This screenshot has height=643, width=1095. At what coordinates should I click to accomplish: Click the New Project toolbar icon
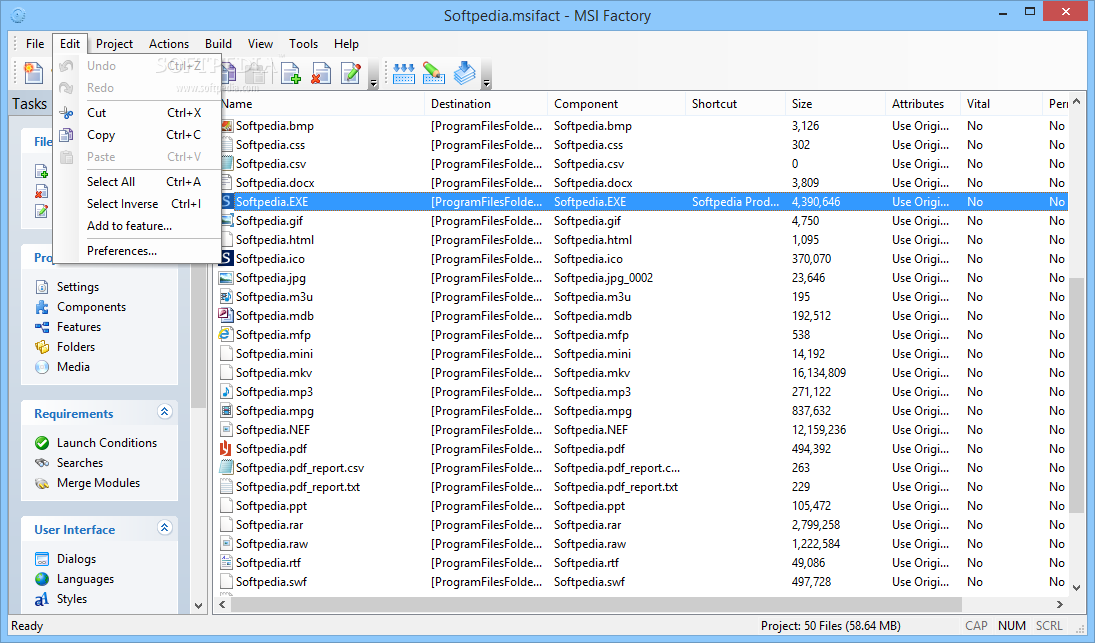click(33, 73)
